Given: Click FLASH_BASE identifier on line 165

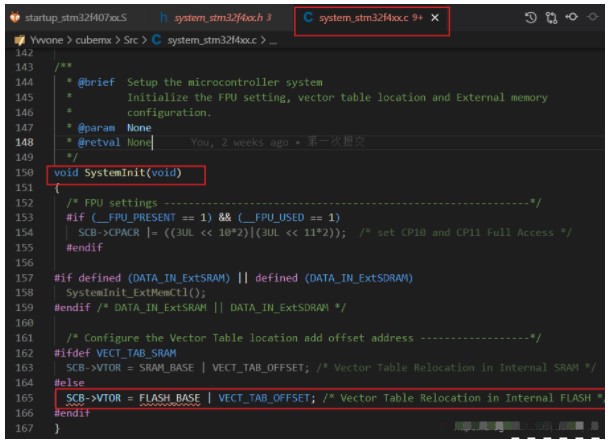Looking at the screenshot, I should (170, 398).
